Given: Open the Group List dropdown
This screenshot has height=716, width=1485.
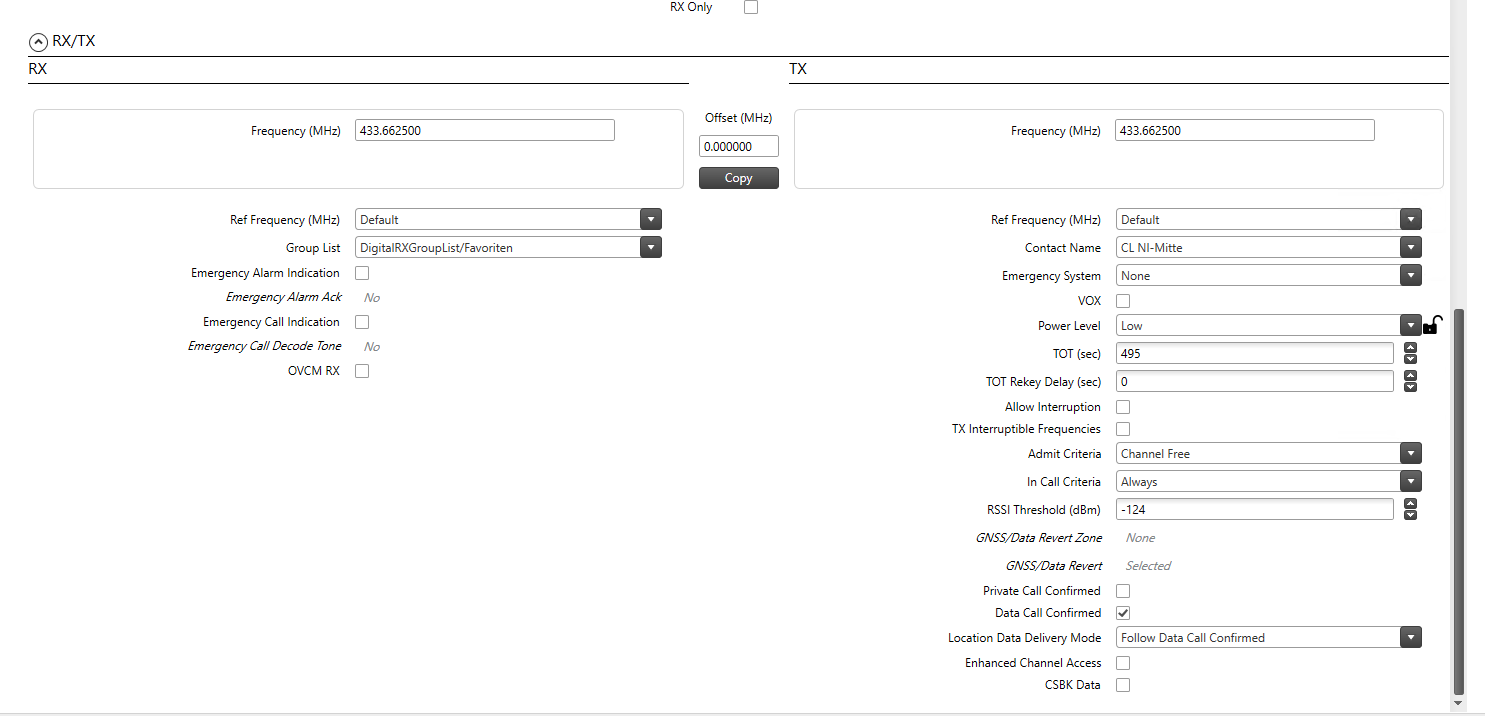Looking at the screenshot, I should (x=651, y=247).
